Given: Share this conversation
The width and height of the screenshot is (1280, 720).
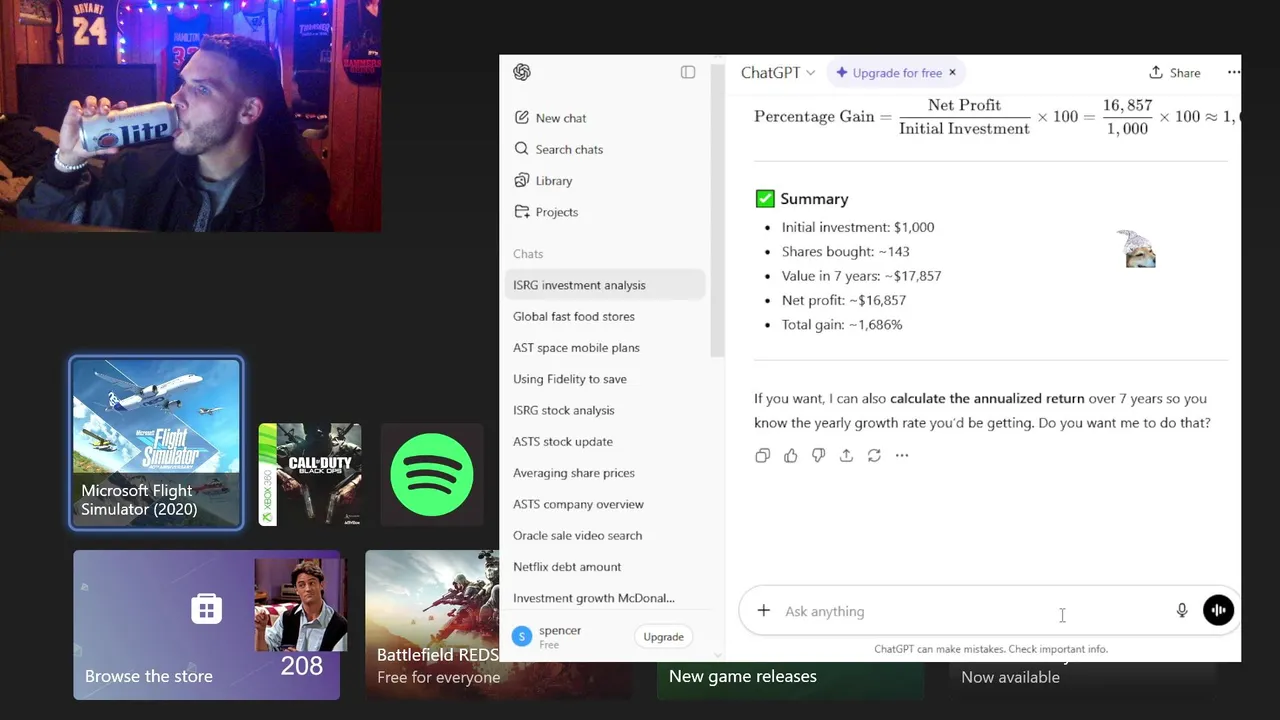Looking at the screenshot, I should coord(1175,73).
